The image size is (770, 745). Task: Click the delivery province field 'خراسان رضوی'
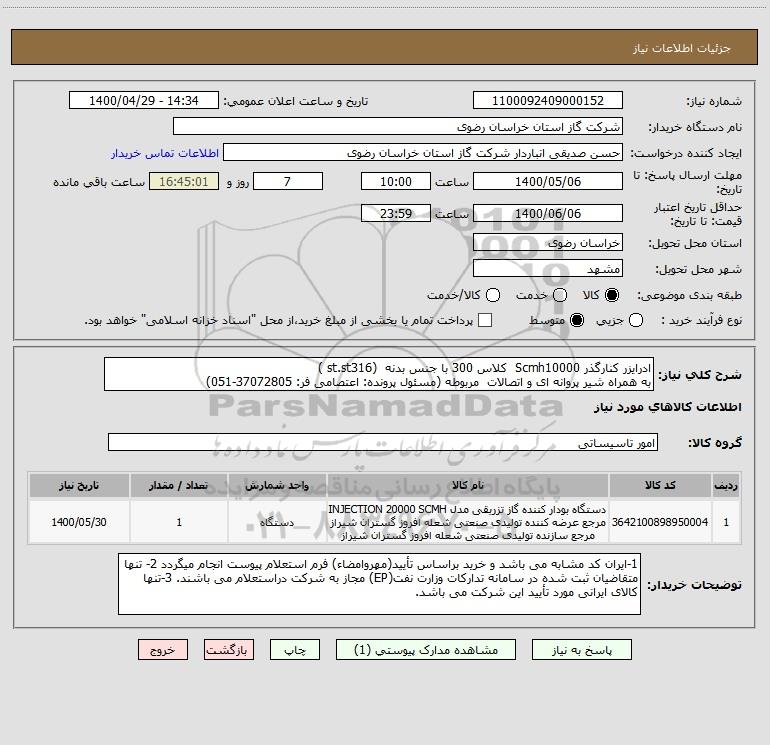[548, 243]
